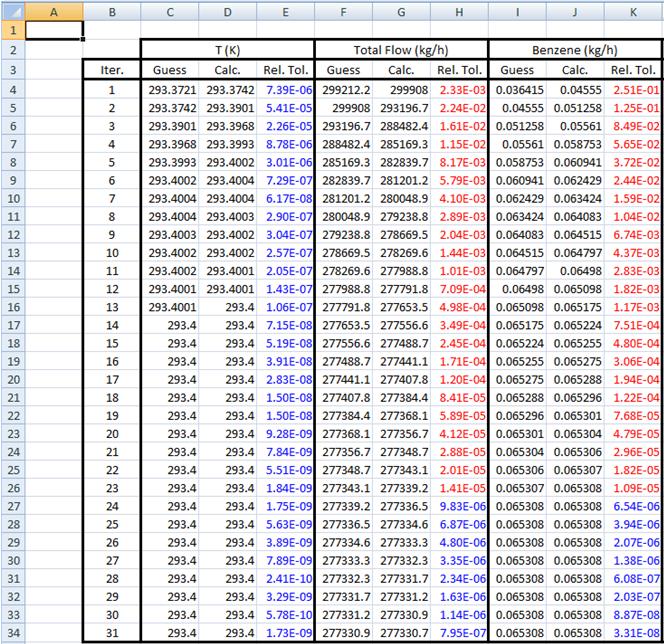Screen dimensions: 664x644
Task: Select column A header
Action: click(52, 10)
